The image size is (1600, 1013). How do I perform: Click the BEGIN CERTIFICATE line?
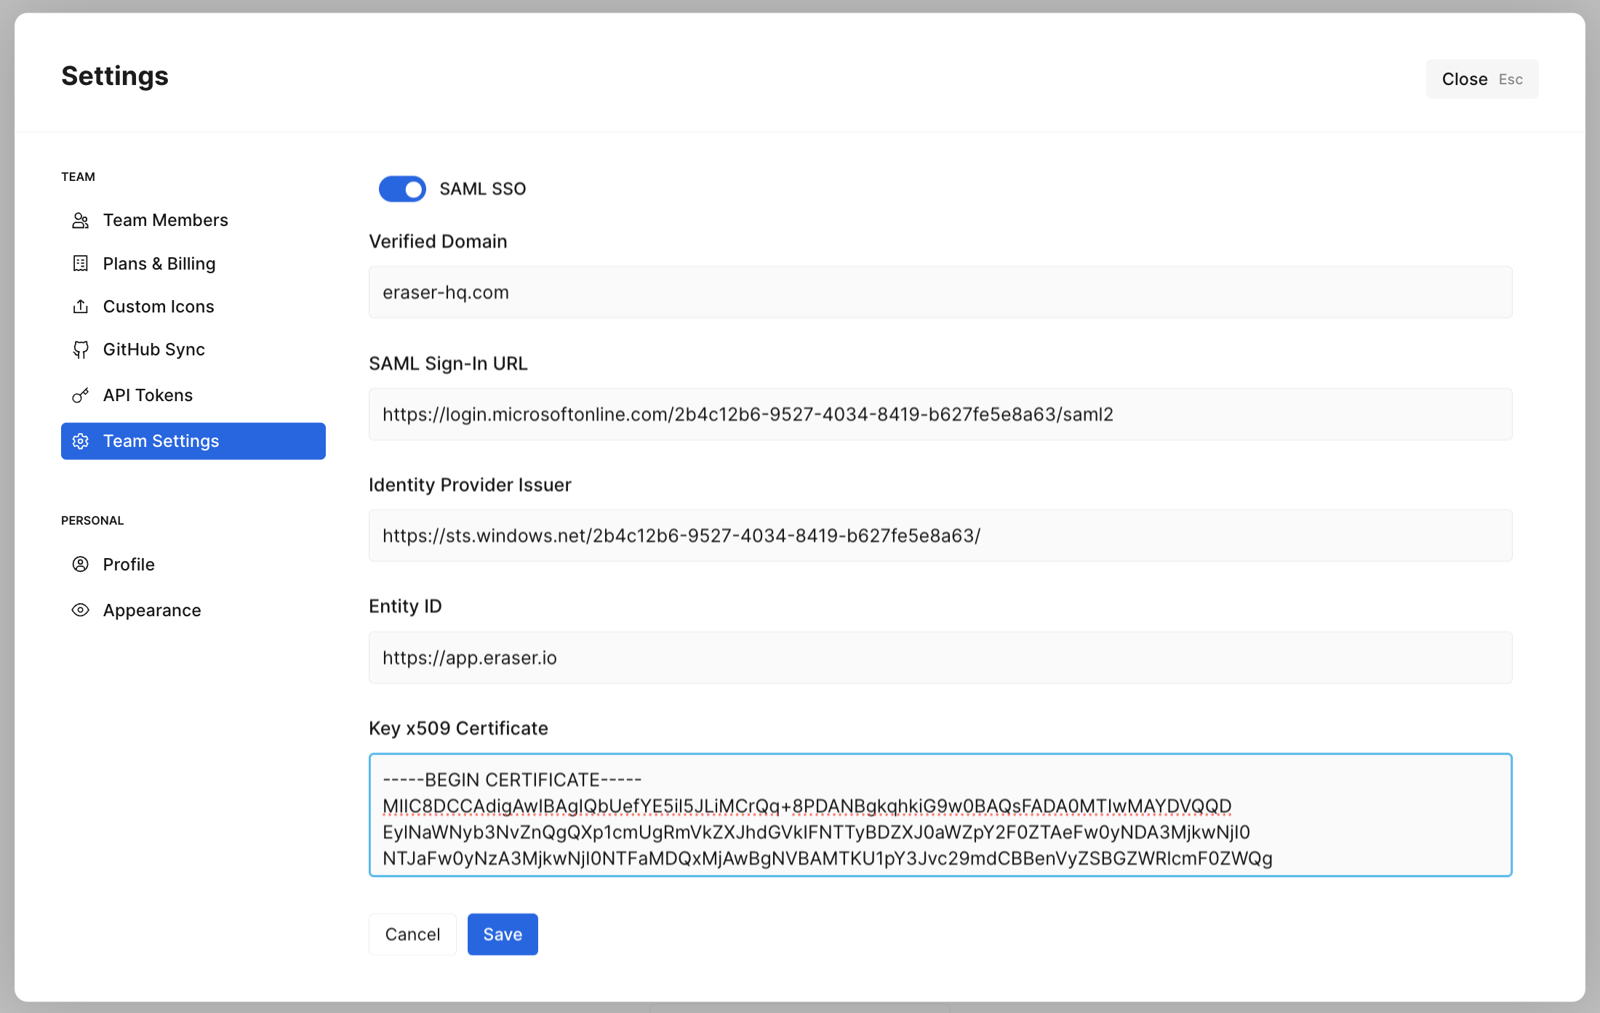click(x=512, y=780)
